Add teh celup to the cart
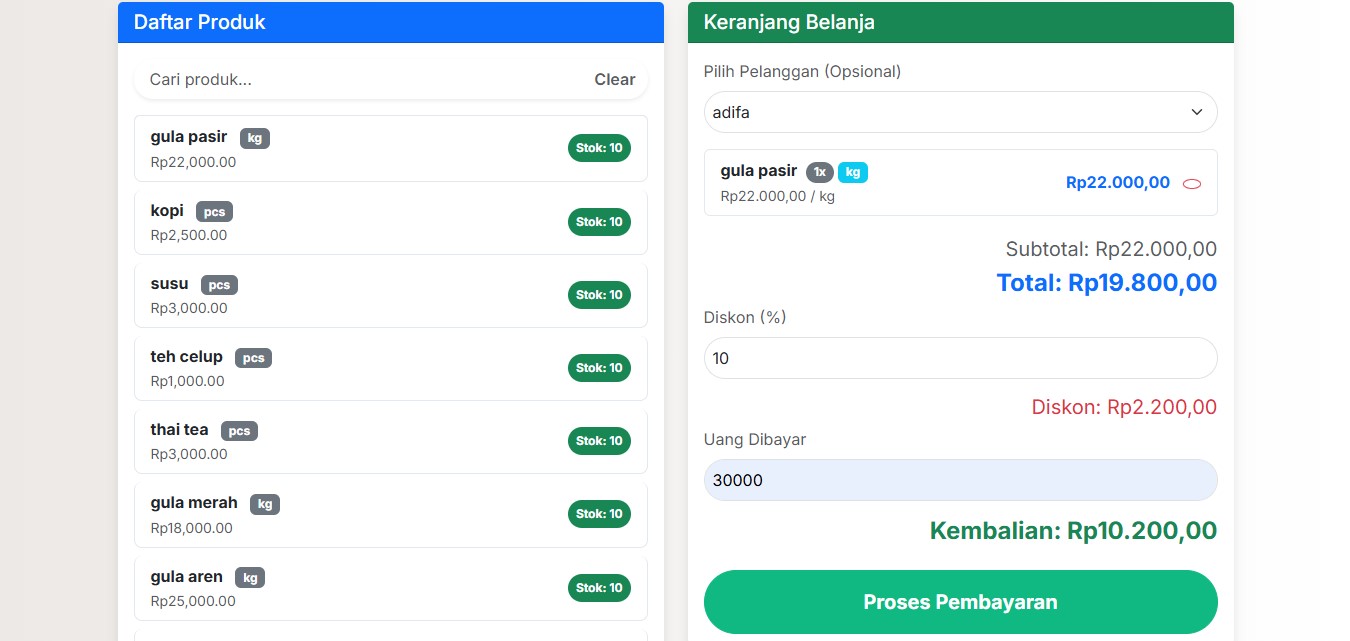The width and height of the screenshot is (1350, 641). (390, 367)
